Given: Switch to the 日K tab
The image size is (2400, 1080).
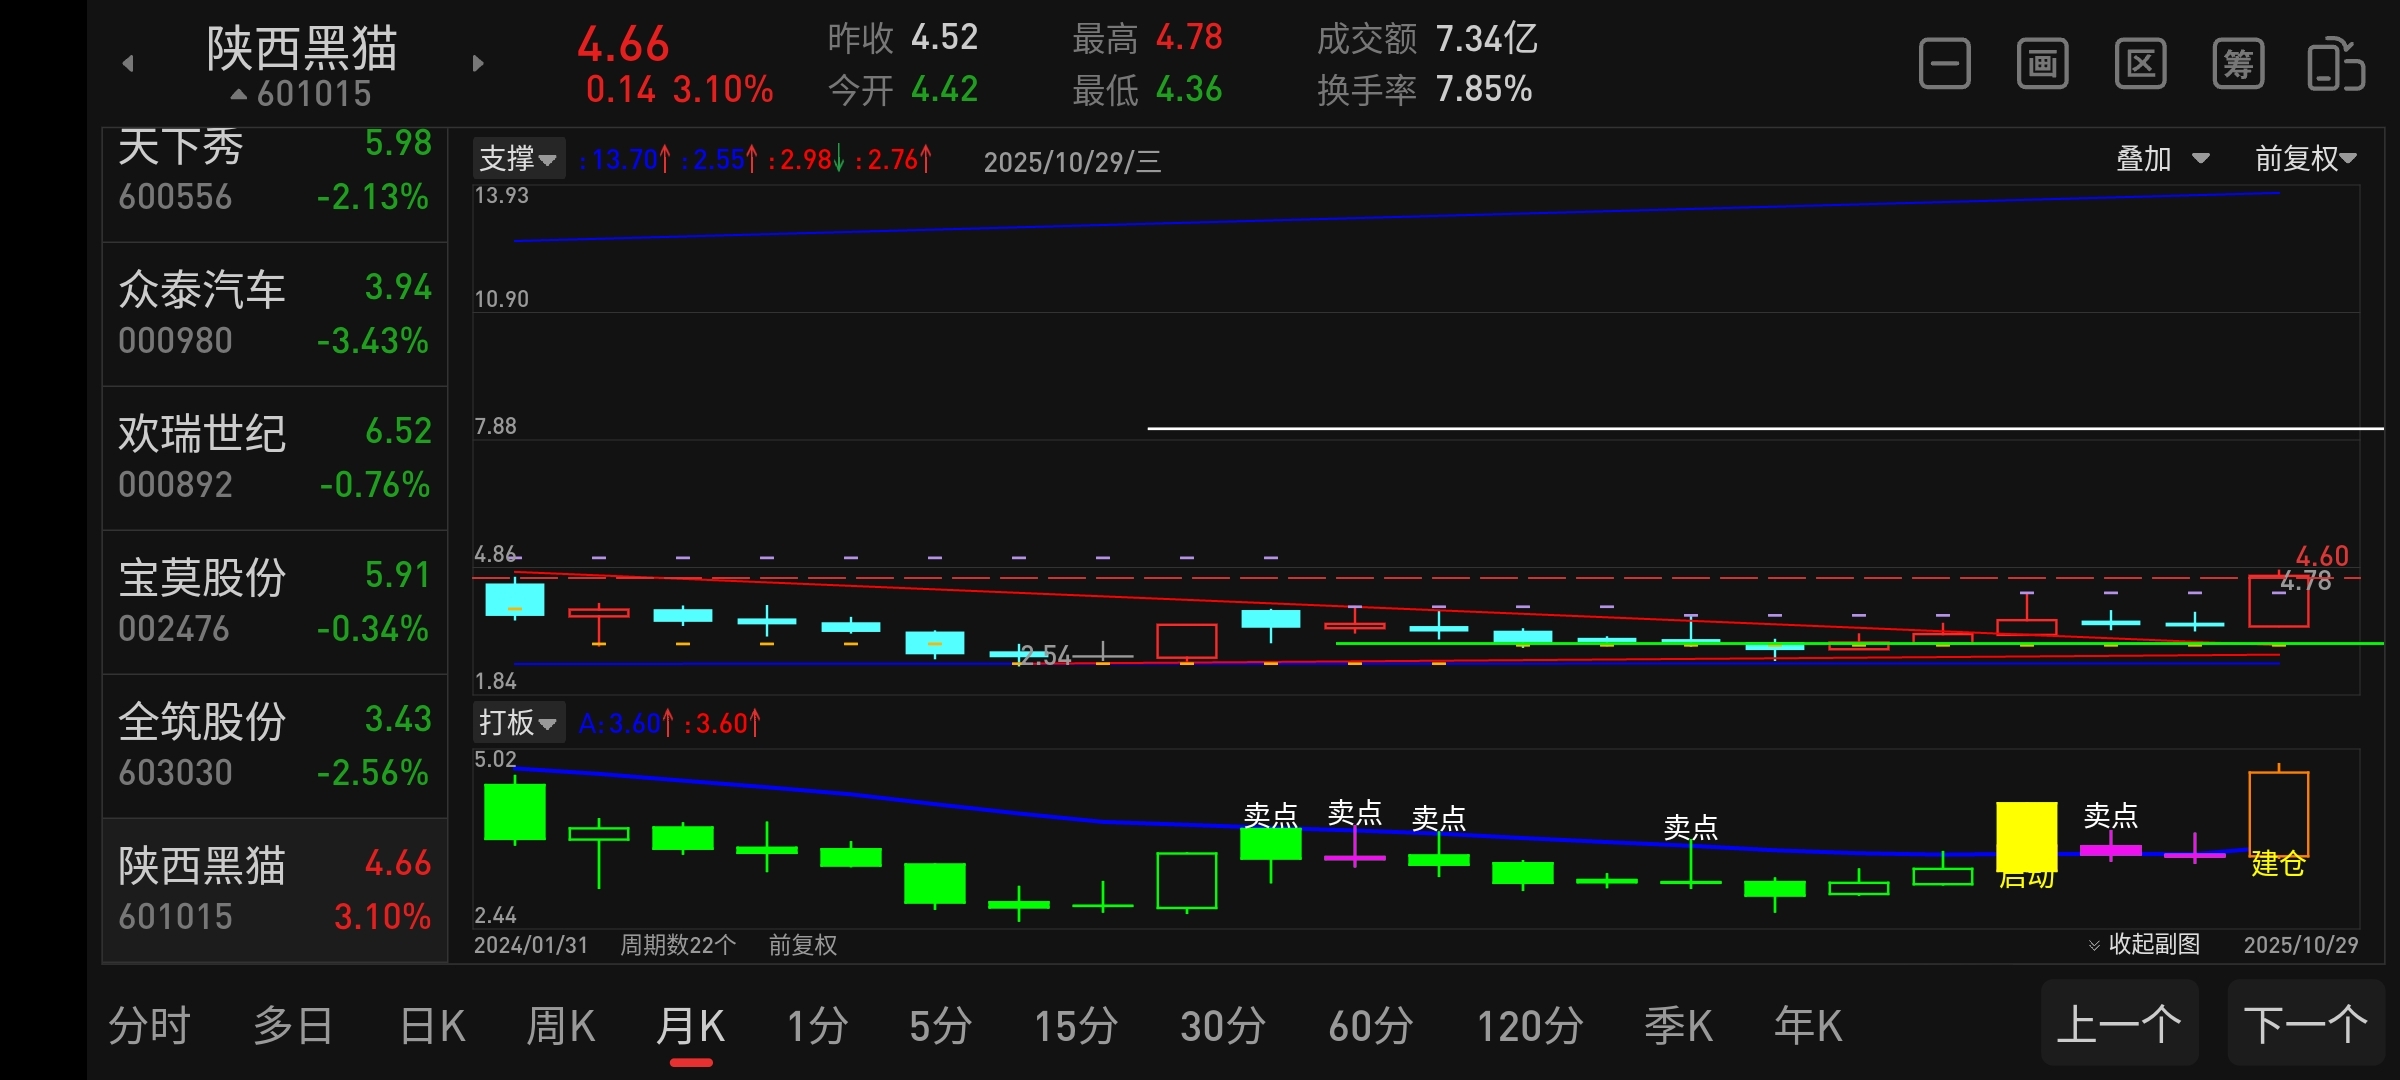Looking at the screenshot, I should [432, 1026].
